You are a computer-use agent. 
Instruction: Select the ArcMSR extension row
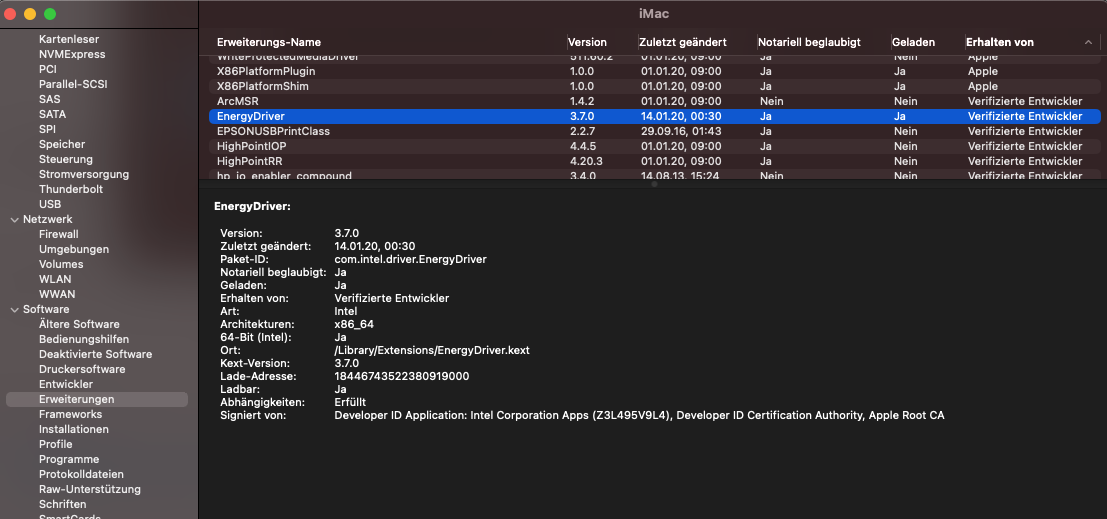coord(238,101)
